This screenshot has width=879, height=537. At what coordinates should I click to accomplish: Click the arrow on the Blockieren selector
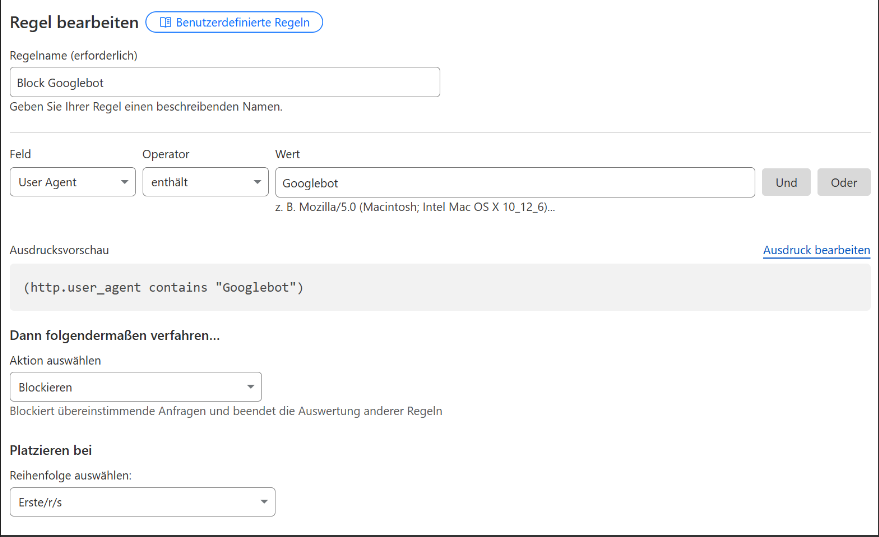point(250,387)
